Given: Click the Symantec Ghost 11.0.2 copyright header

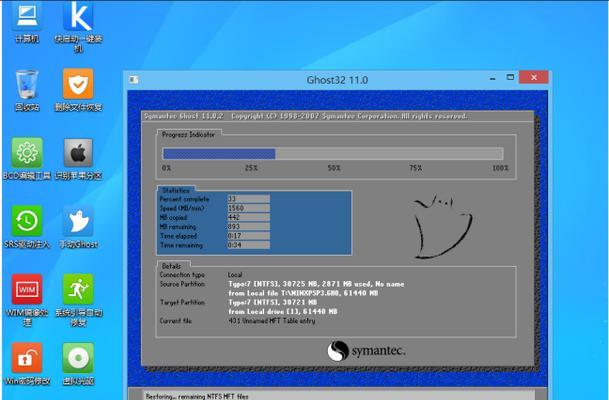Looking at the screenshot, I should pos(306,116).
